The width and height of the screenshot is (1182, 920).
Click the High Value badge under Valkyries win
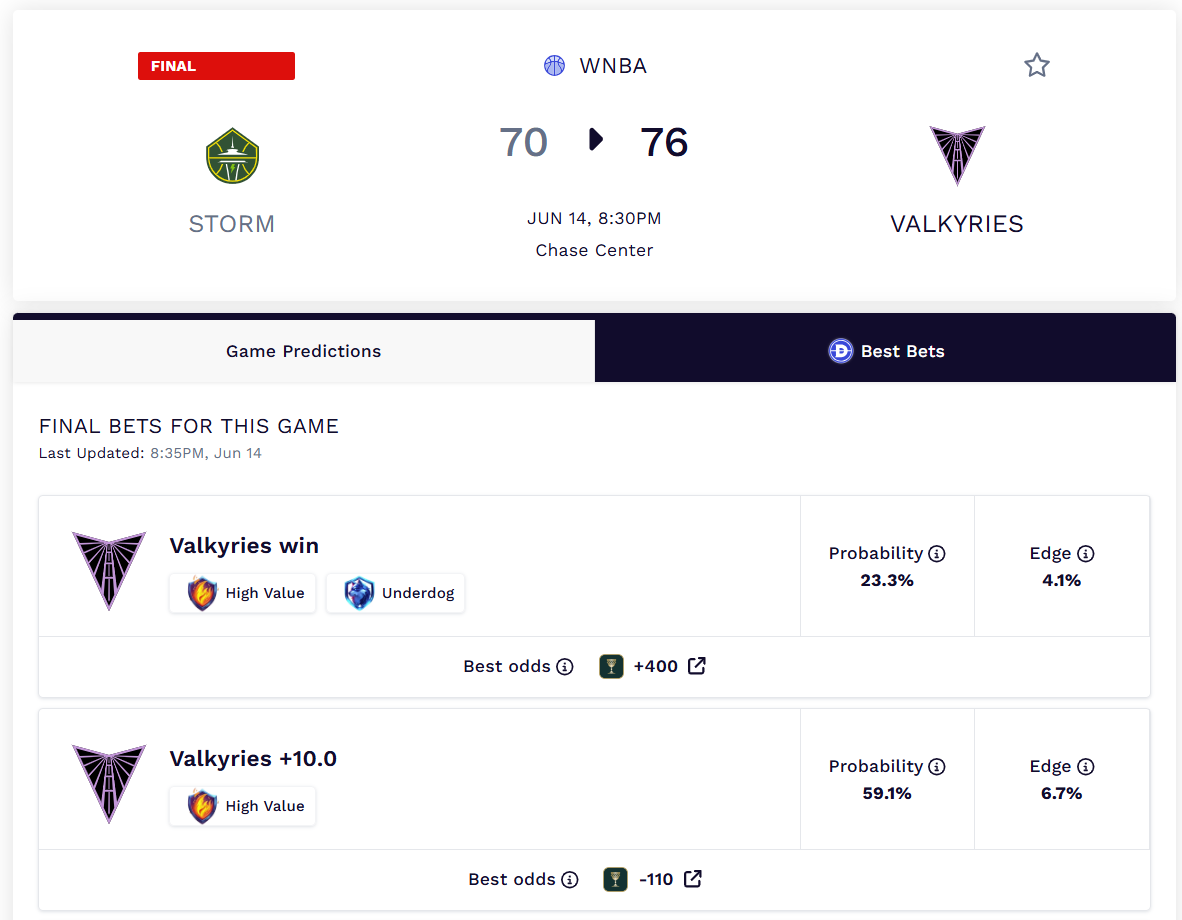point(243,593)
